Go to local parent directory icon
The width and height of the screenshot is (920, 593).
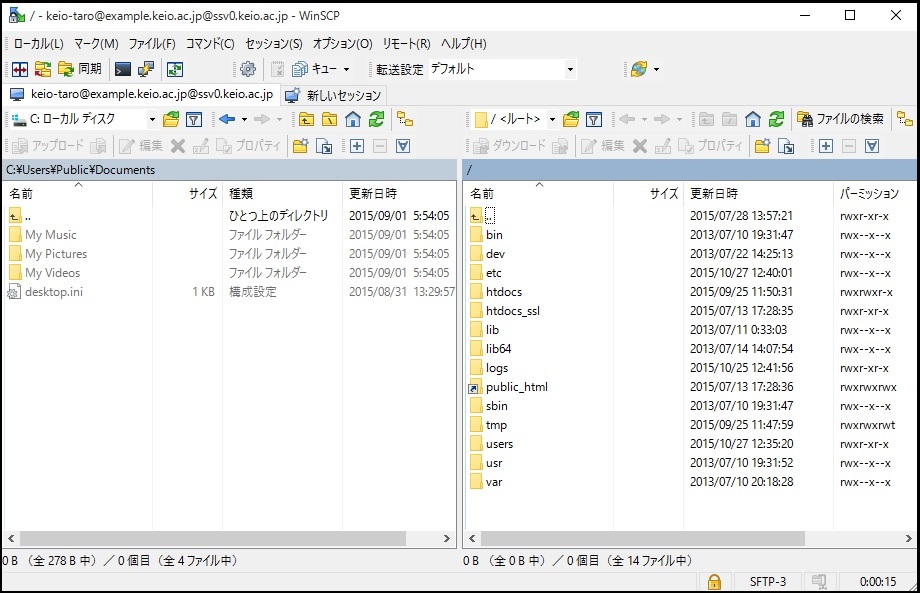304,119
